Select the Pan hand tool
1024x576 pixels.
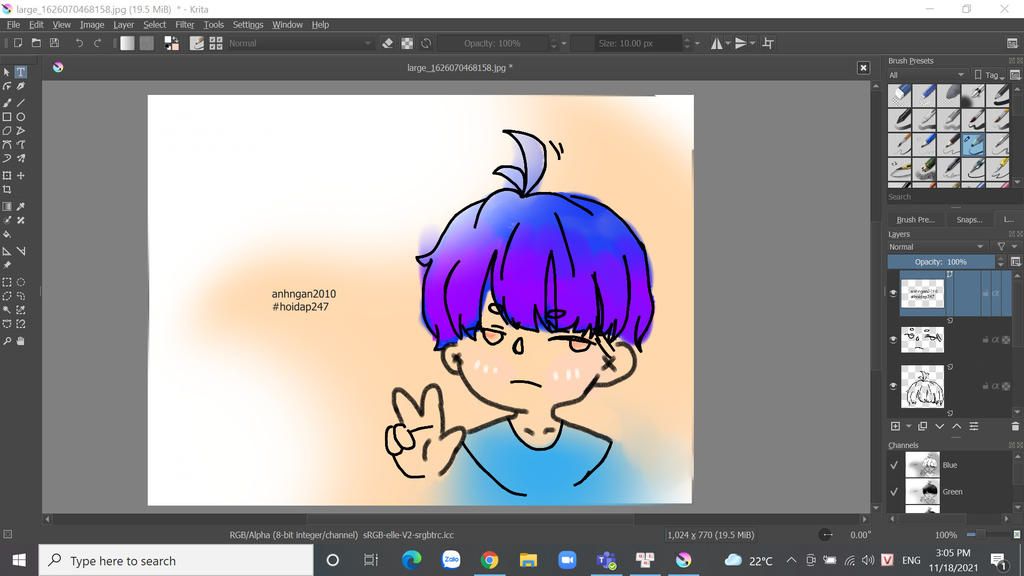tap(21, 341)
